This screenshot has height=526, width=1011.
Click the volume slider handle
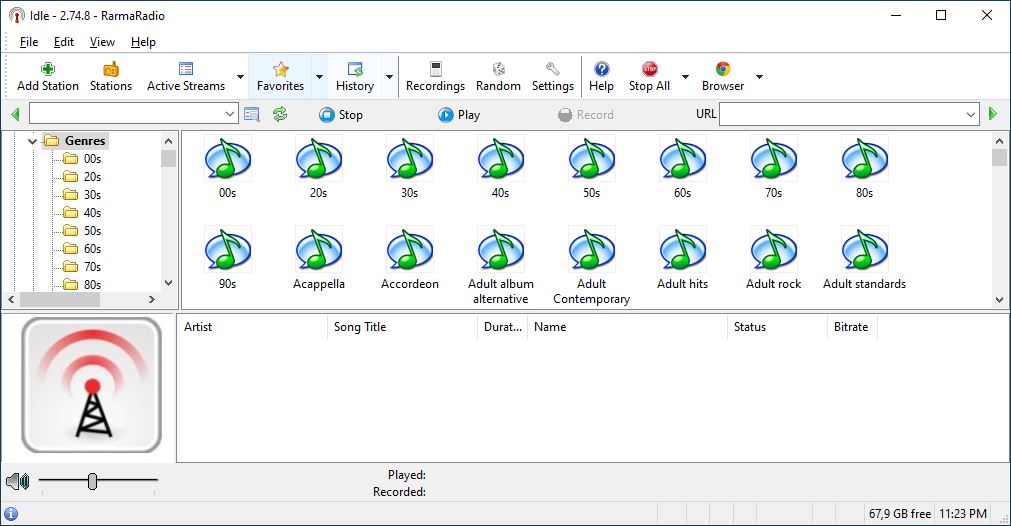coord(92,481)
